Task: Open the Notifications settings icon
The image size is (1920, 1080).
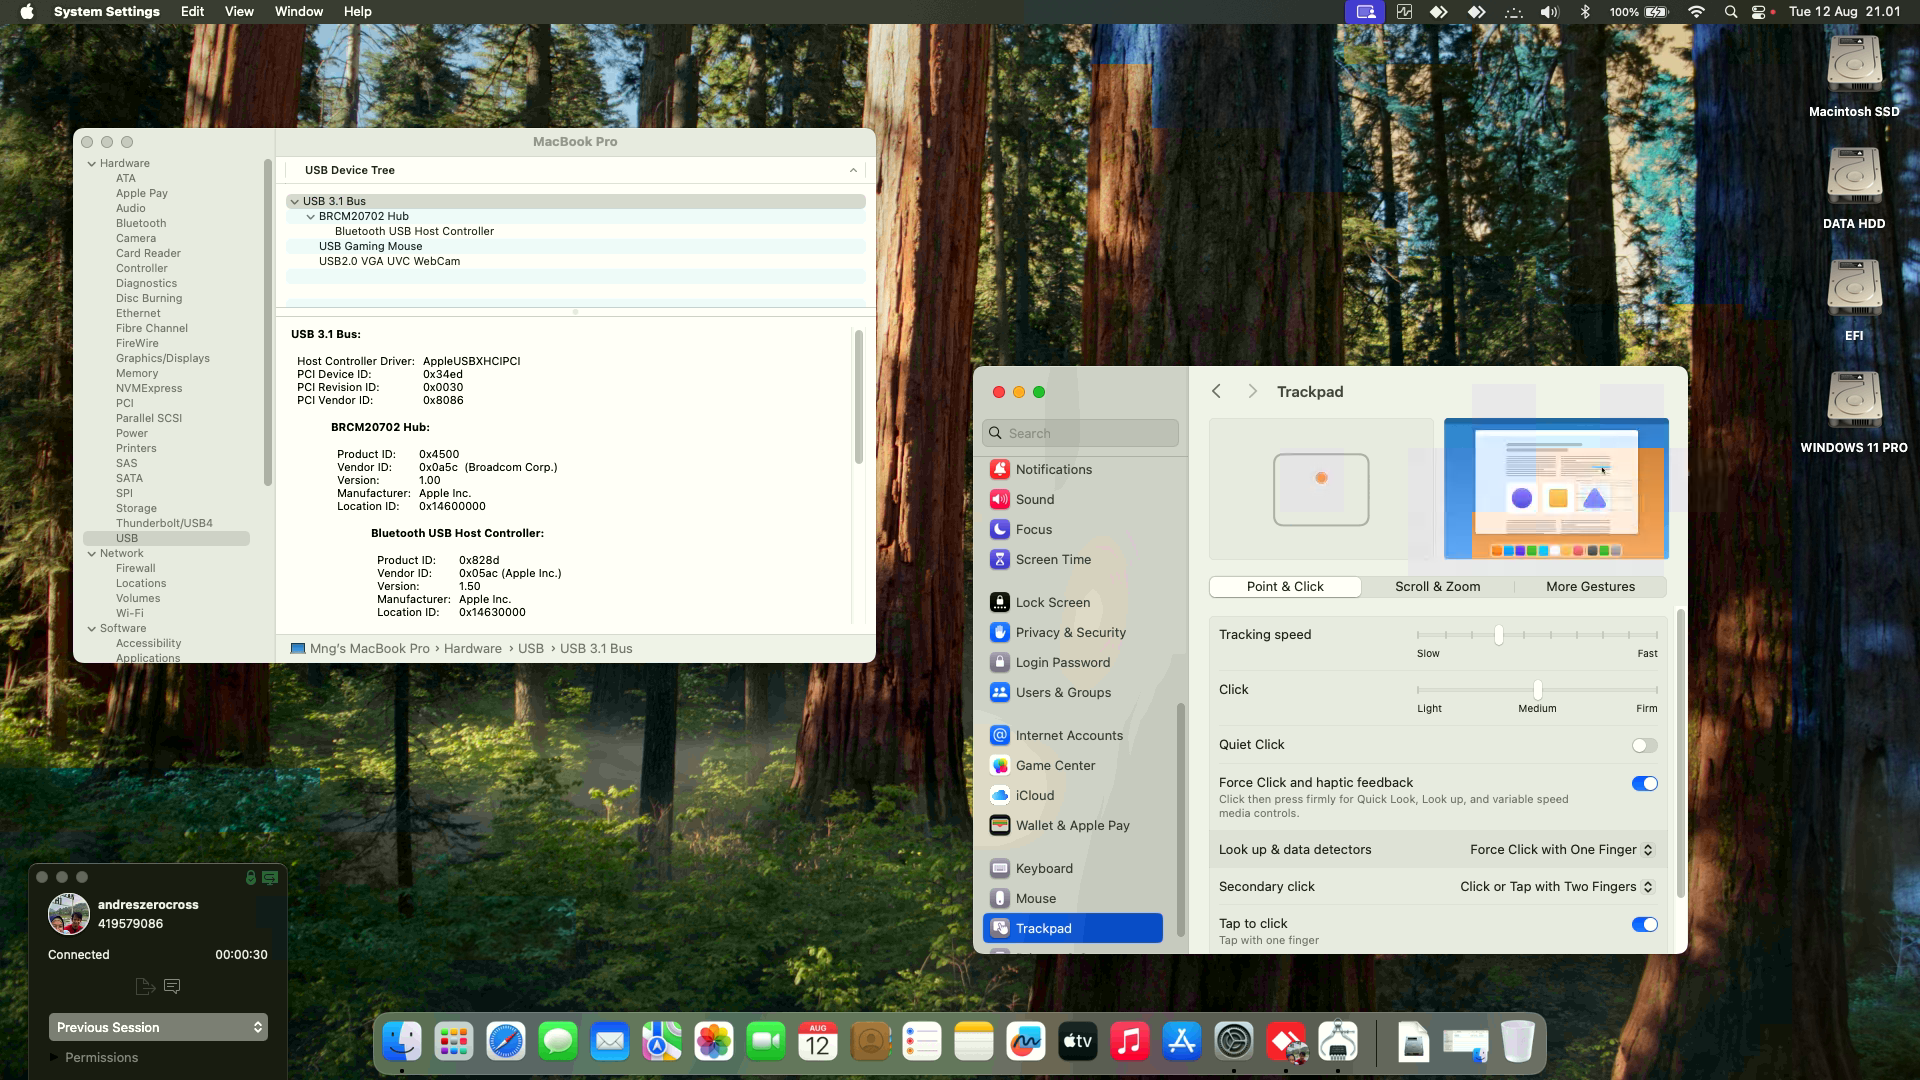Action: click(x=999, y=469)
